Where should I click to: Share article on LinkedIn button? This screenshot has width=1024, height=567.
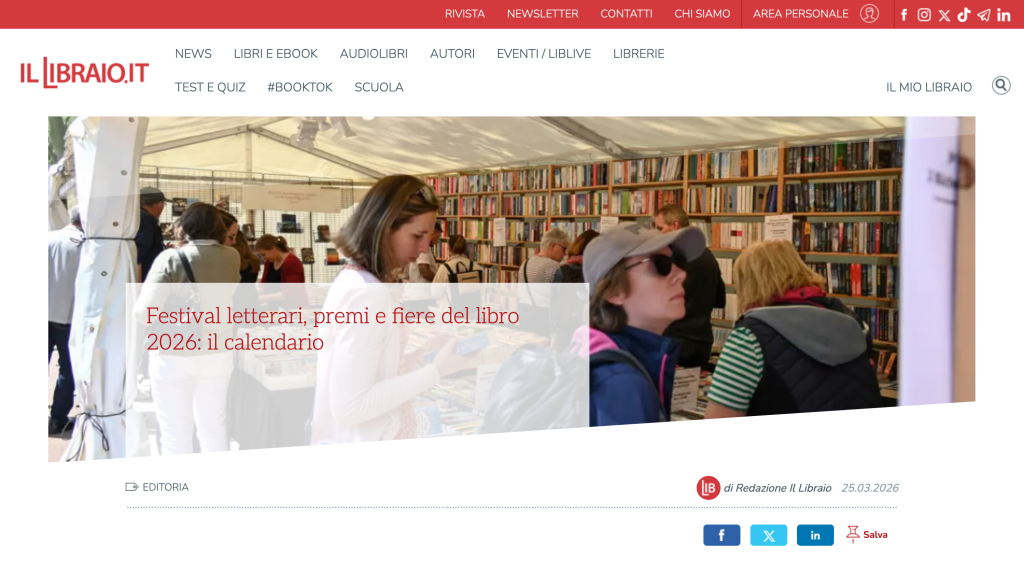[x=815, y=535]
